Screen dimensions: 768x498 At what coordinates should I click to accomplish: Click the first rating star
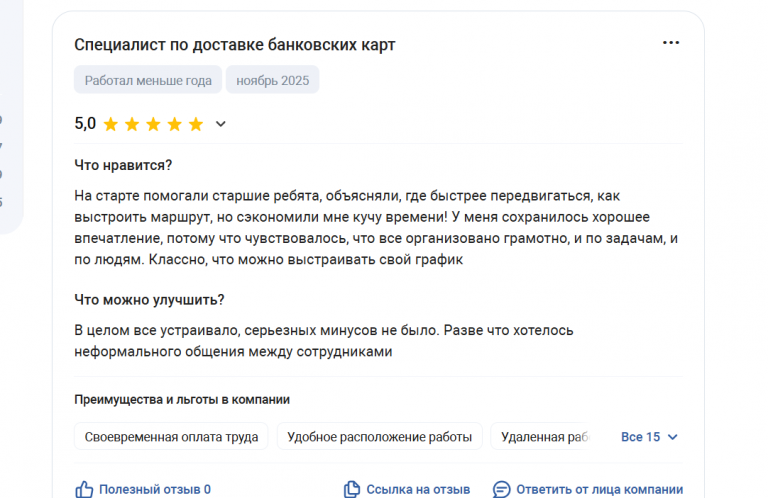(x=111, y=124)
